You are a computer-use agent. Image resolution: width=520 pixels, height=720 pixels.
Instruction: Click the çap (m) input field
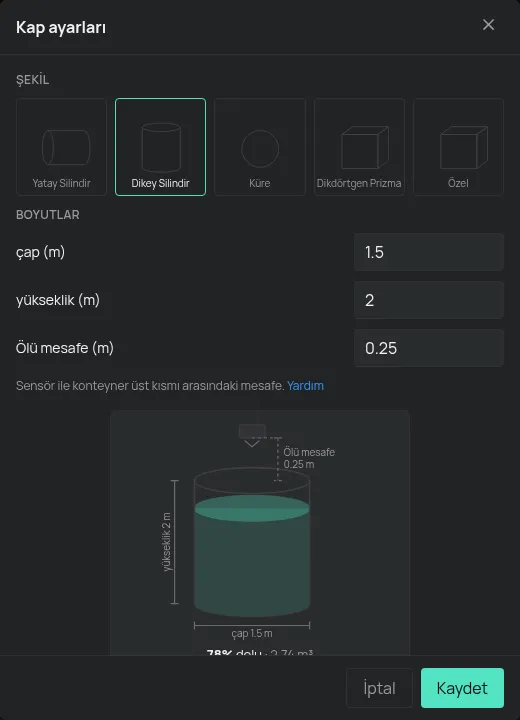coord(429,252)
